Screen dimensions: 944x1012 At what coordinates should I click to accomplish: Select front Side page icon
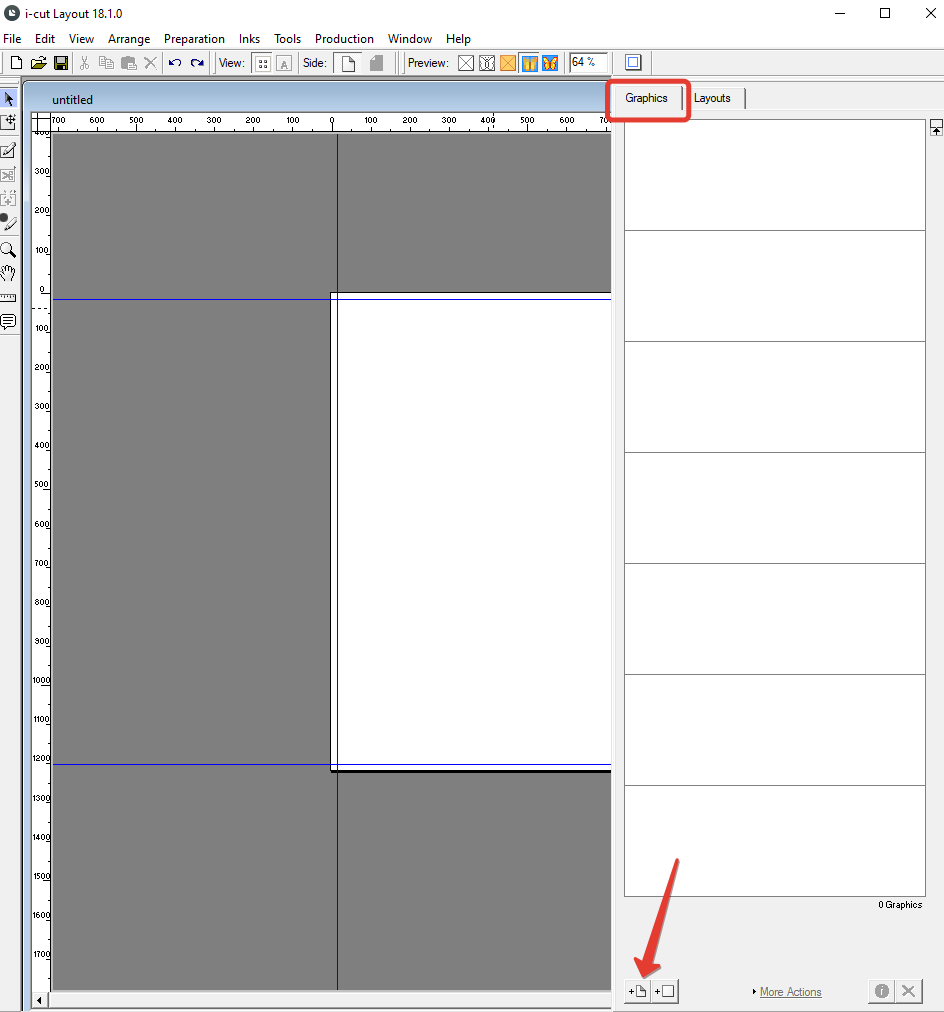(x=348, y=63)
